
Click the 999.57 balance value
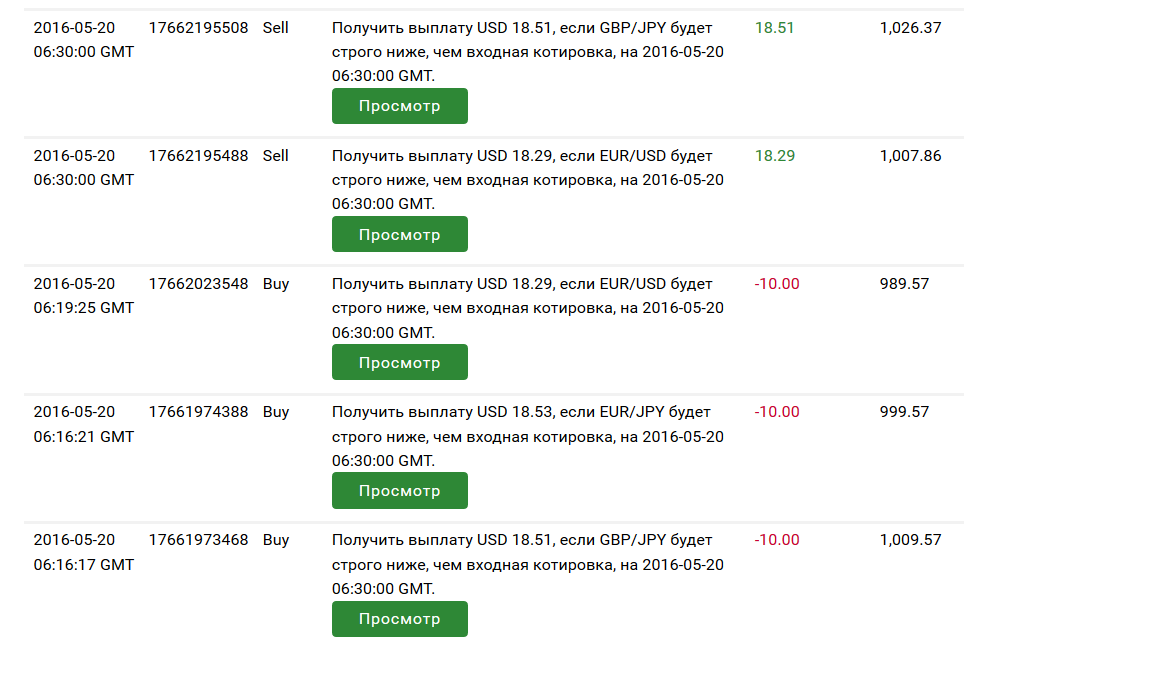(904, 412)
